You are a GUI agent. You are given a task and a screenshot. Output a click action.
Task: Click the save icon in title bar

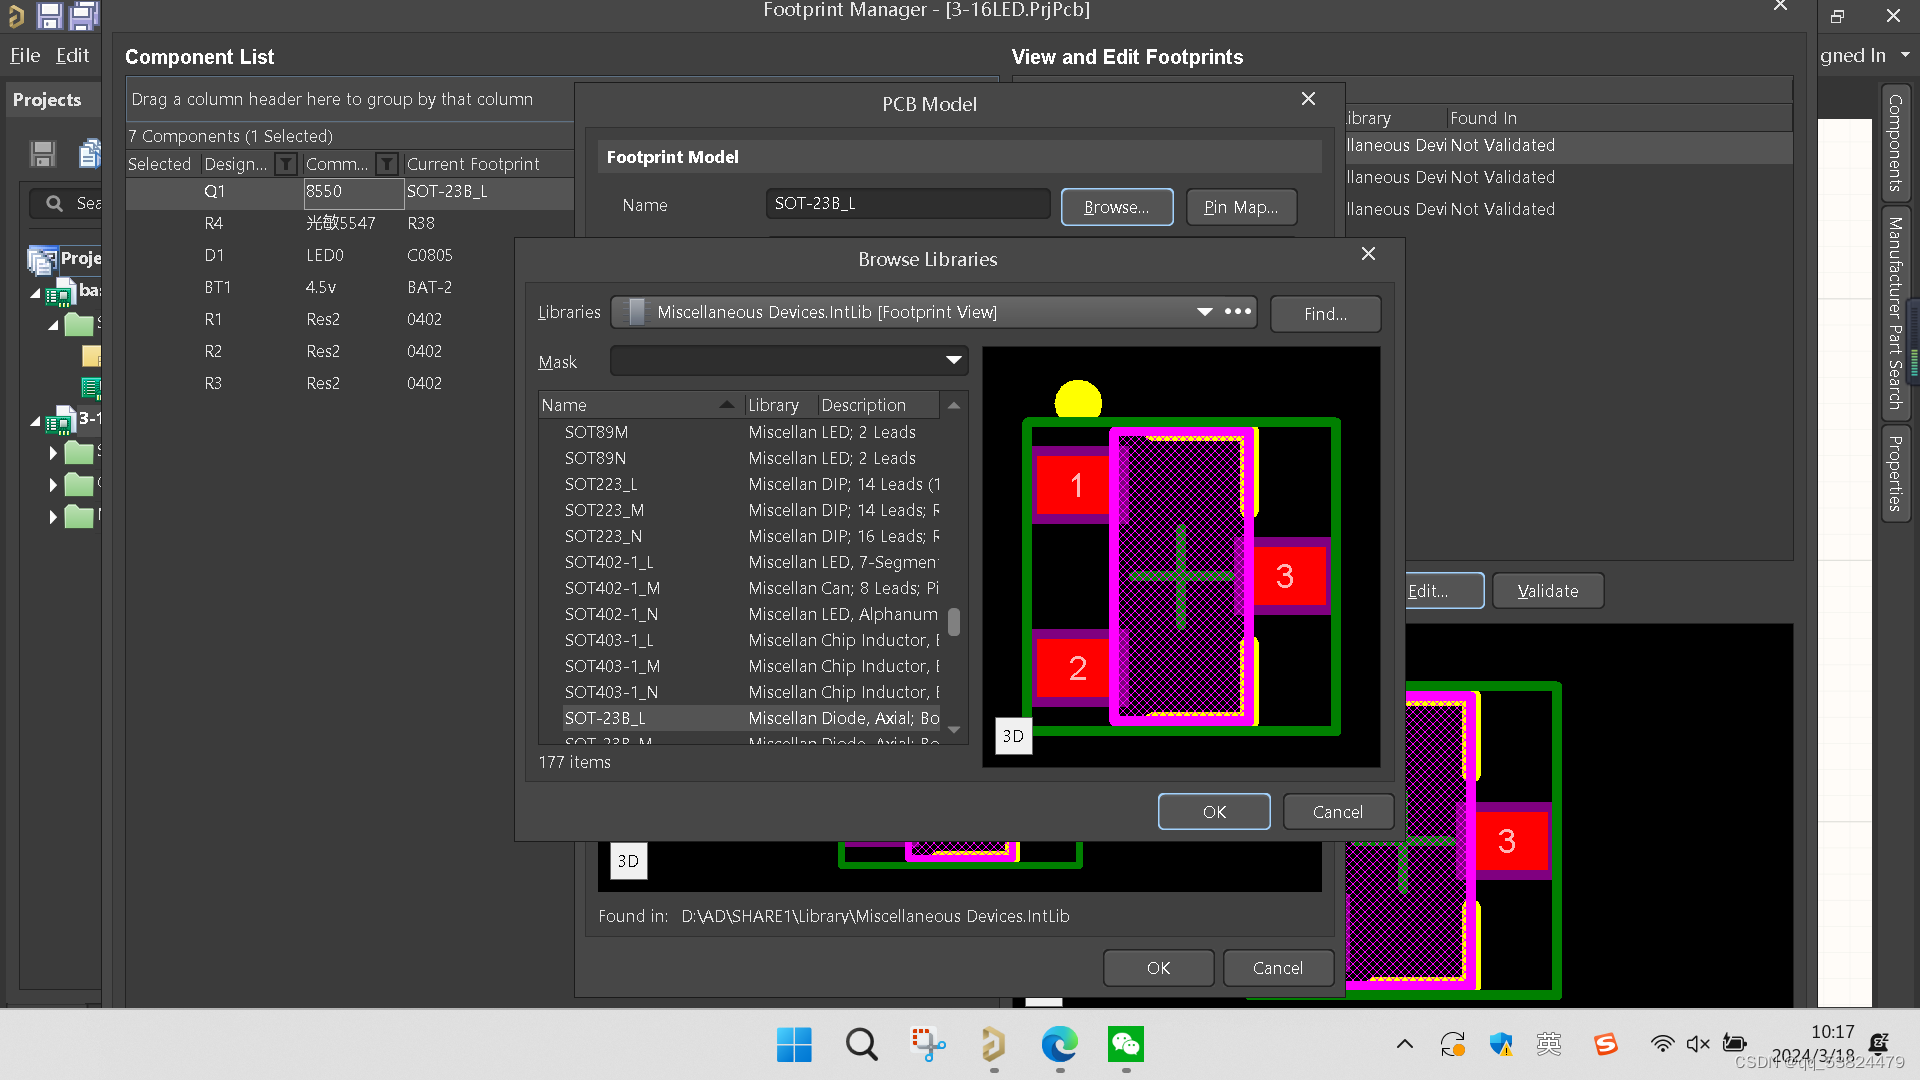(x=49, y=15)
